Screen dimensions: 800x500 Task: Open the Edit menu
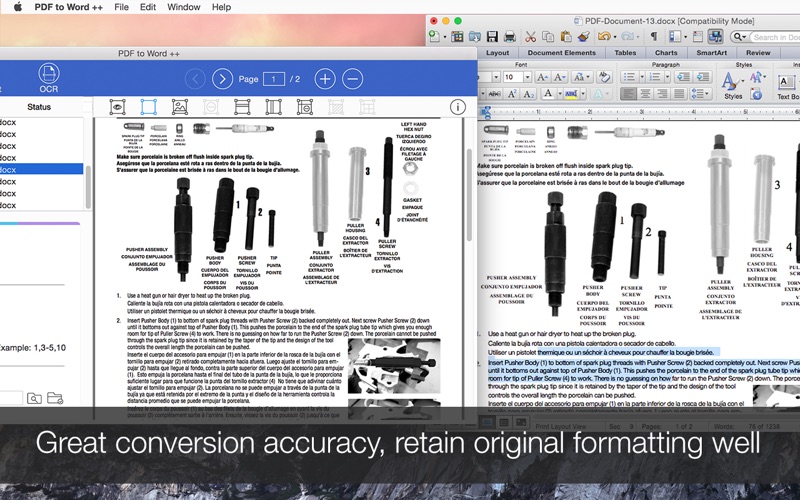(148, 7)
